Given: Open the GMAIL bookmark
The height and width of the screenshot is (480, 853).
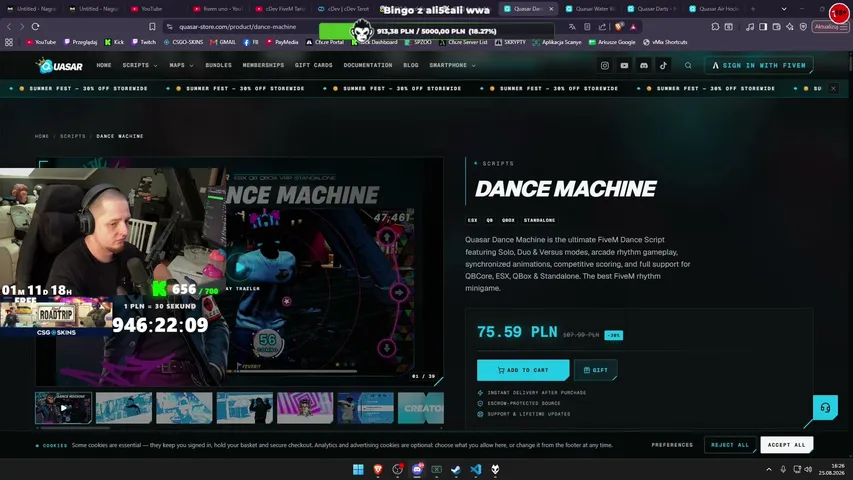Looking at the screenshot, I should click(x=223, y=42).
